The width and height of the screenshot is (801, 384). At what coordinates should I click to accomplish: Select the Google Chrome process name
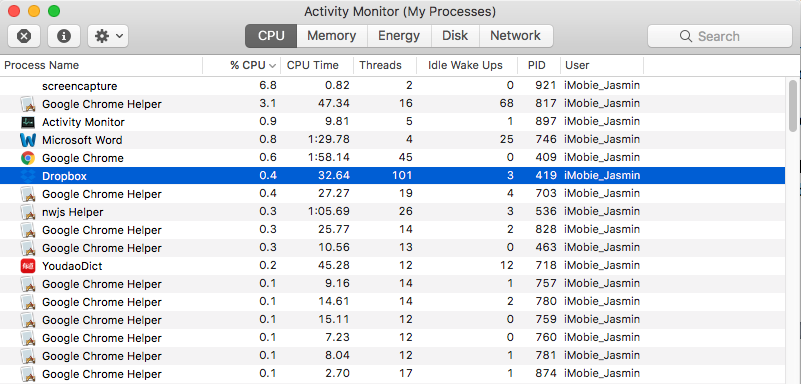click(83, 158)
